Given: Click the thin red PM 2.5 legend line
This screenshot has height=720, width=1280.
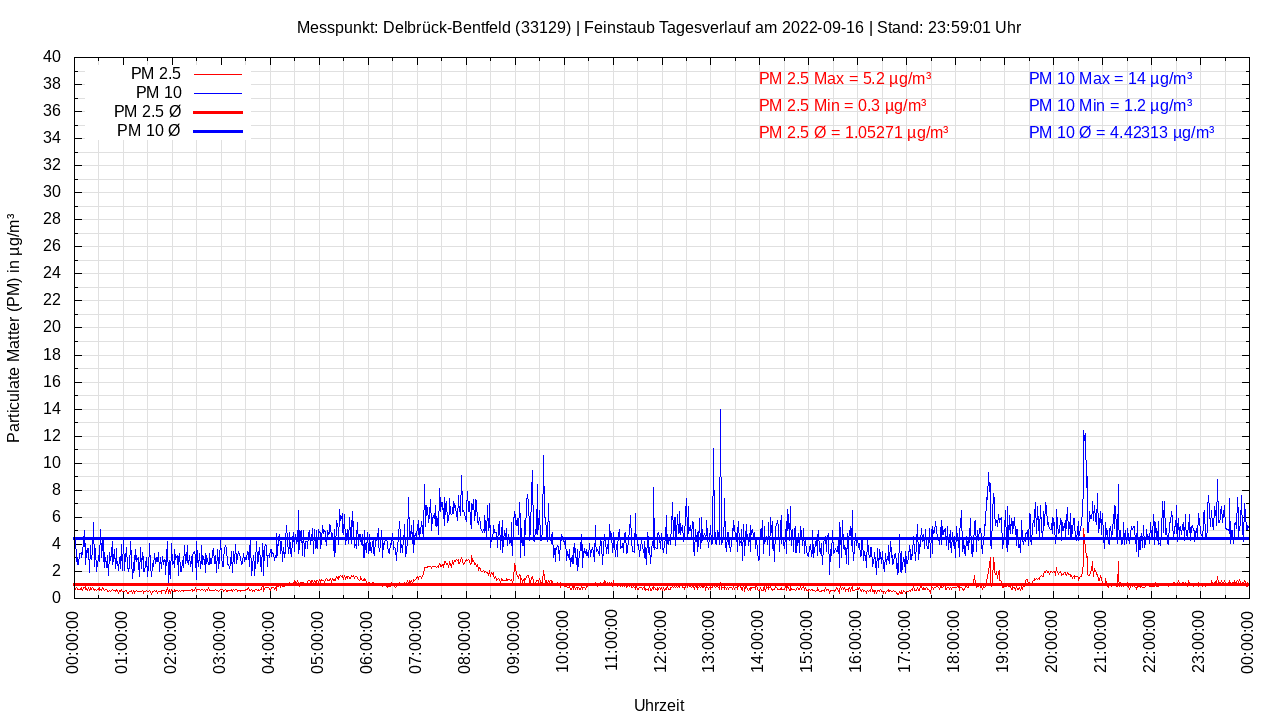Looking at the screenshot, I should click(218, 74).
